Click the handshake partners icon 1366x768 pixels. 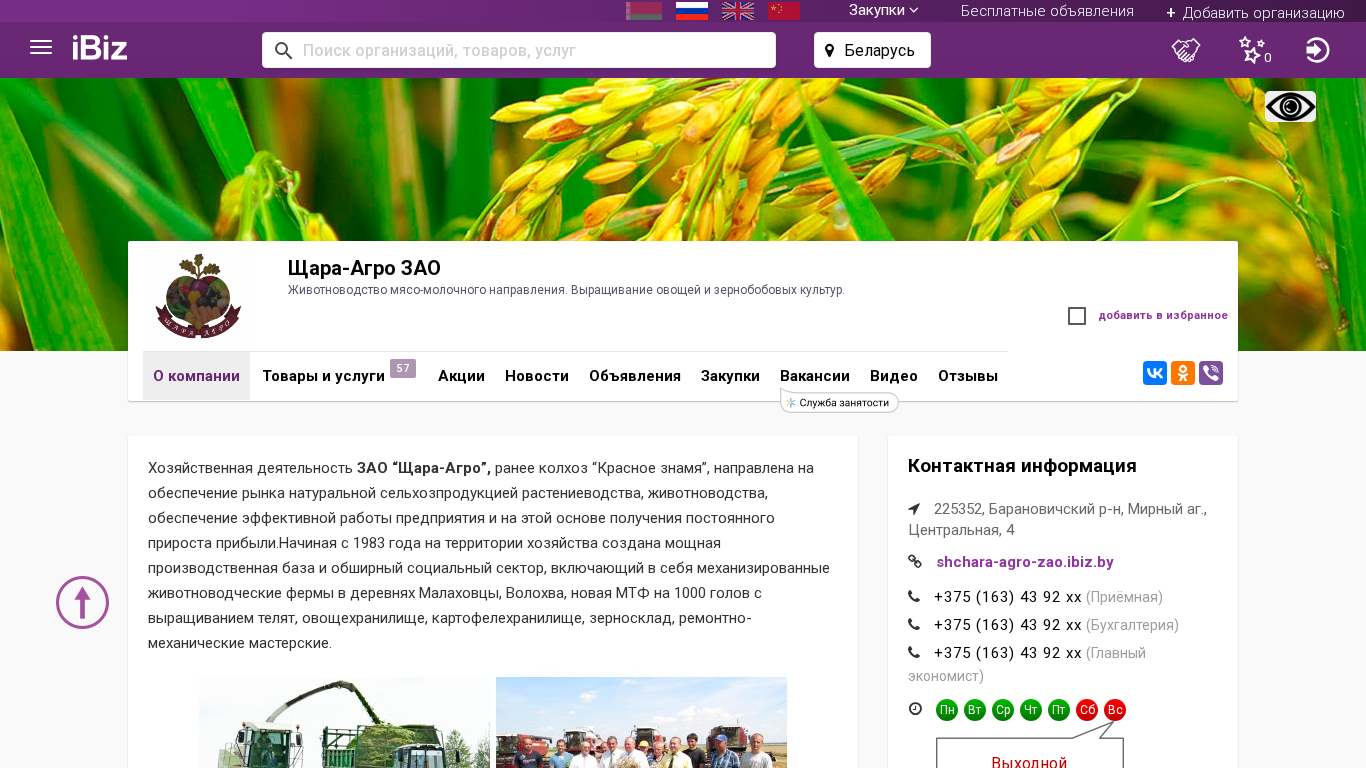point(1186,50)
